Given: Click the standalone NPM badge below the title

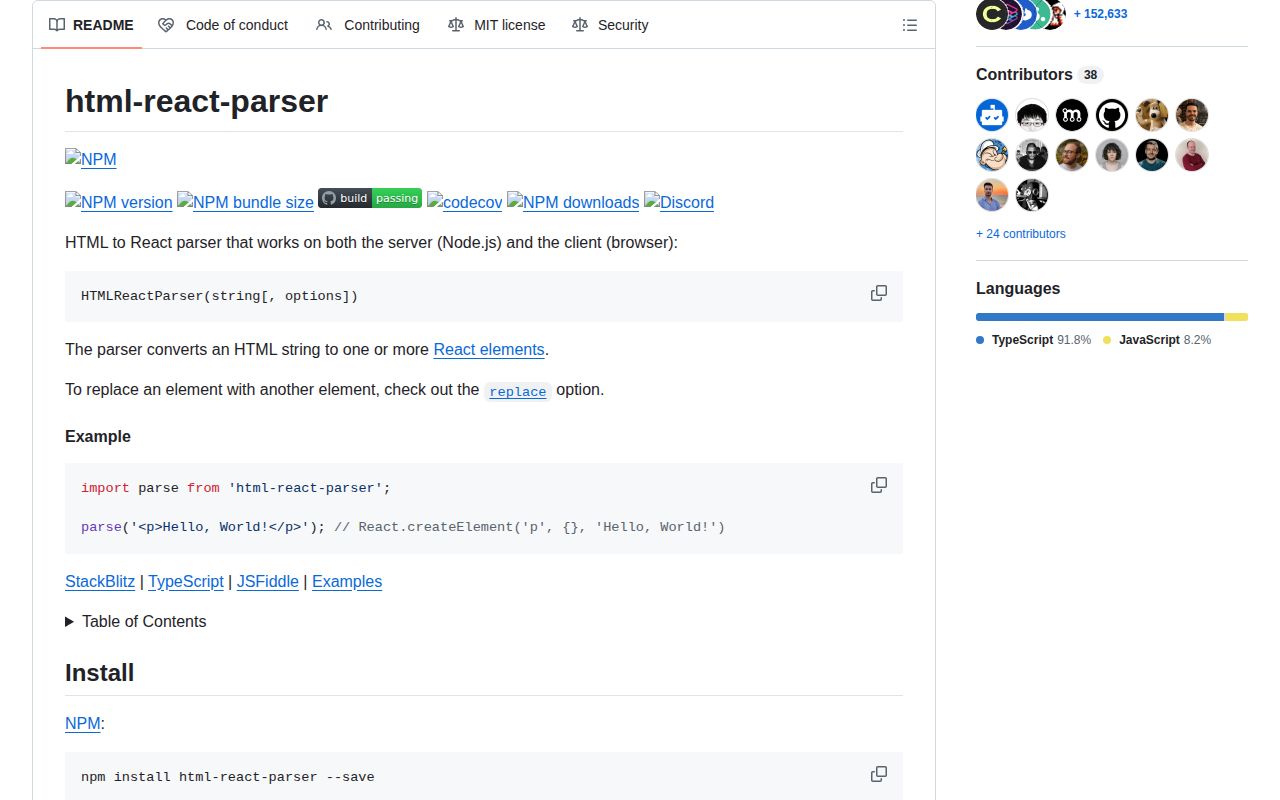Looking at the screenshot, I should click(91, 159).
